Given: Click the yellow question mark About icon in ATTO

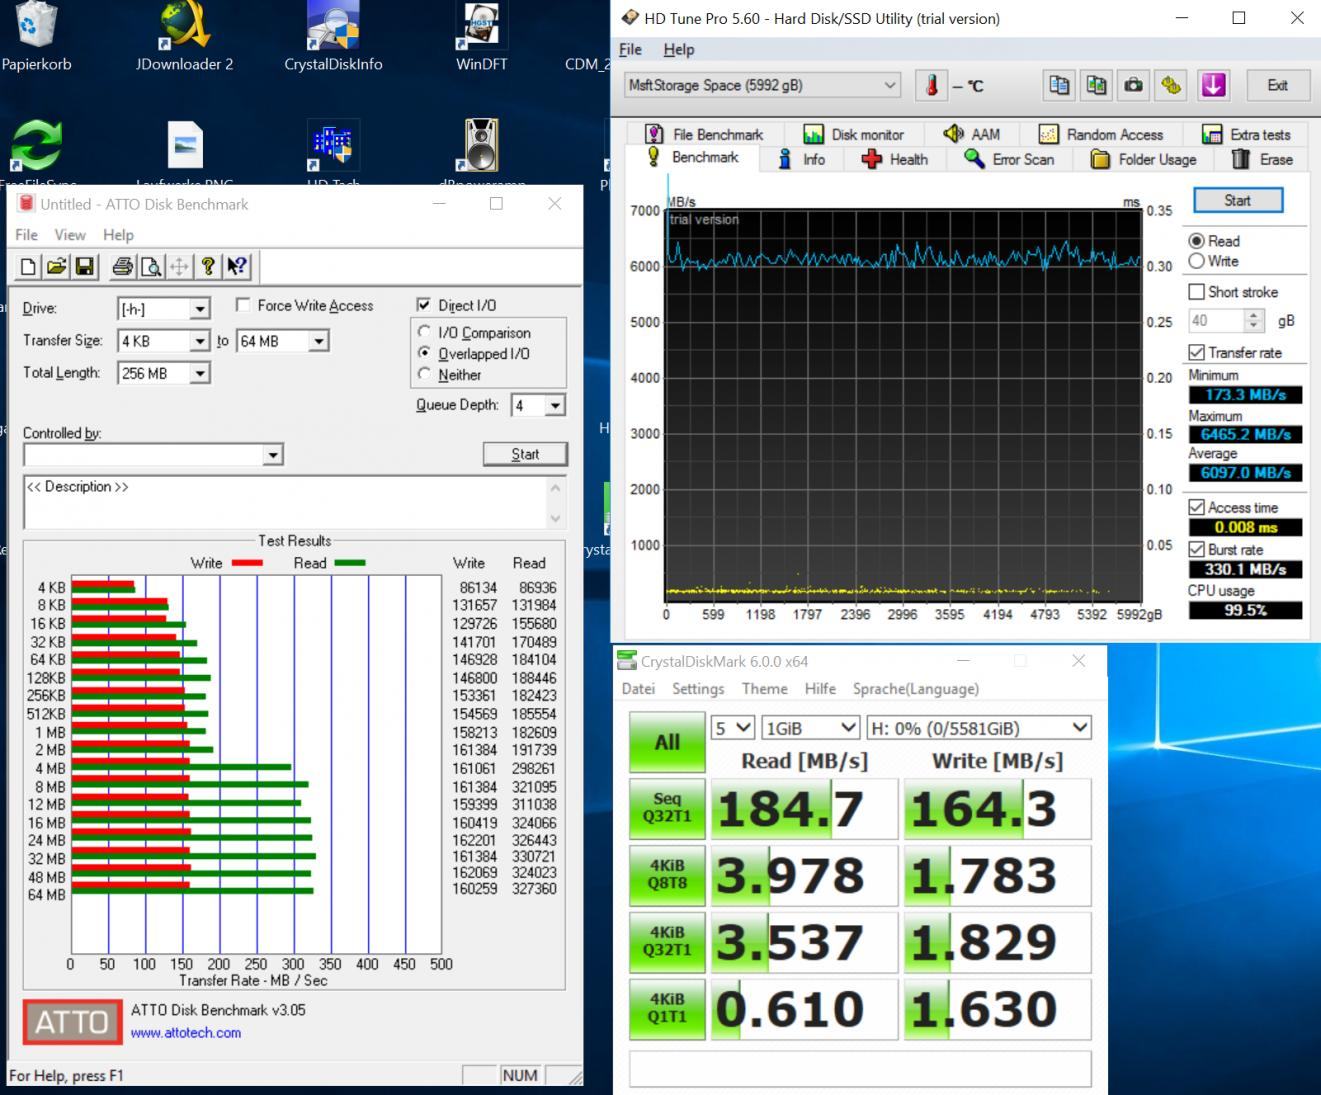Looking at the screenshot, I should 207,266.
